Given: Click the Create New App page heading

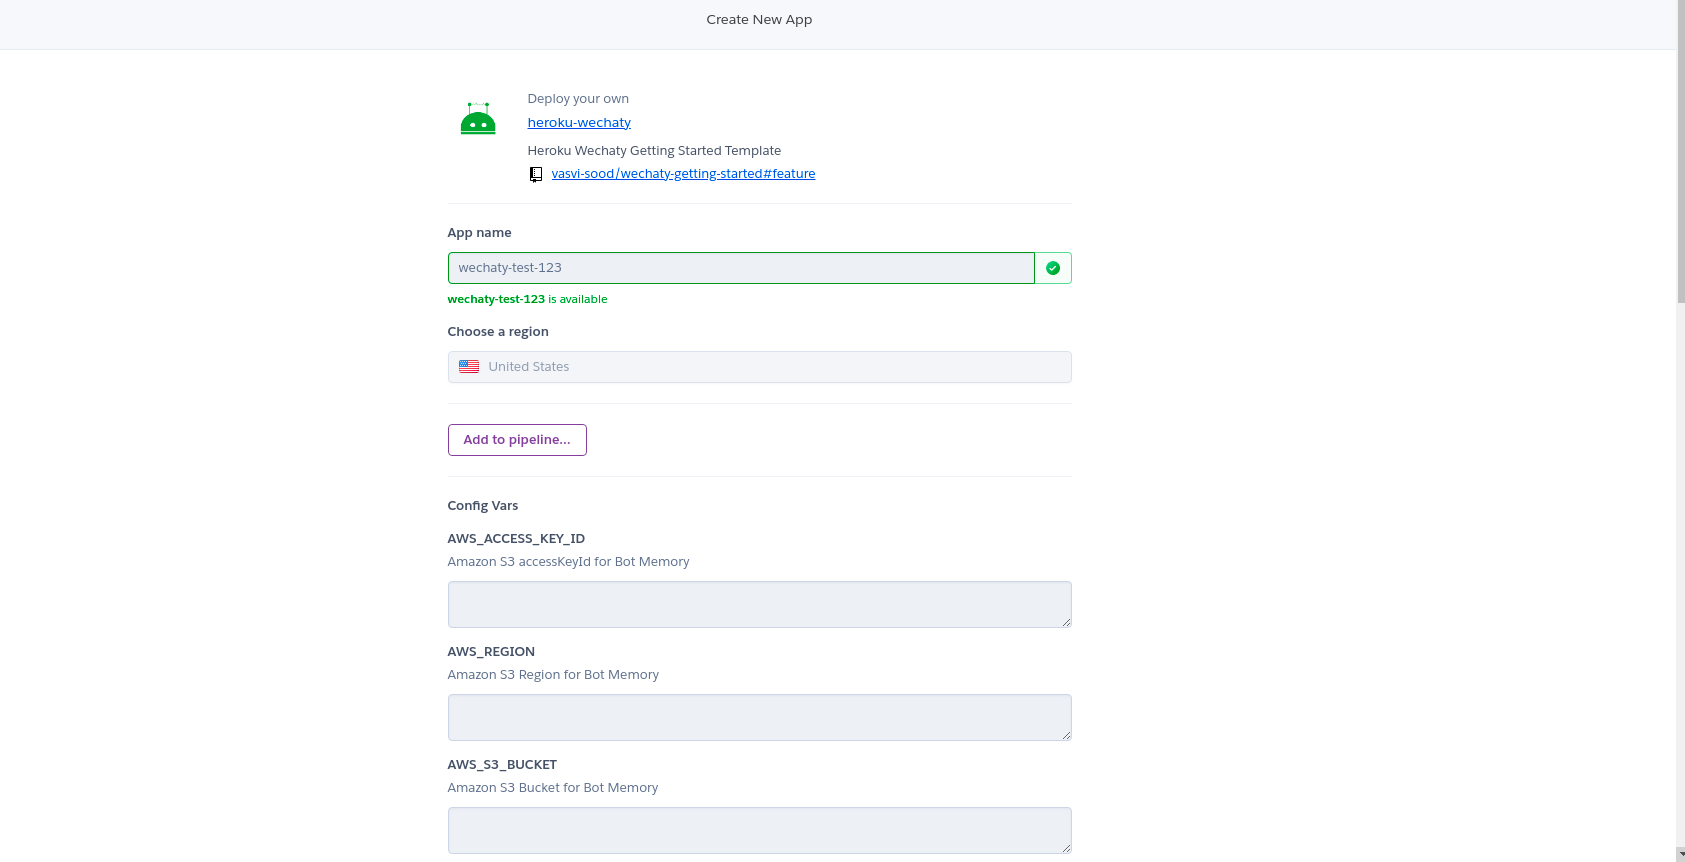Looking at the screenshot, I should (x=759, y=20).
